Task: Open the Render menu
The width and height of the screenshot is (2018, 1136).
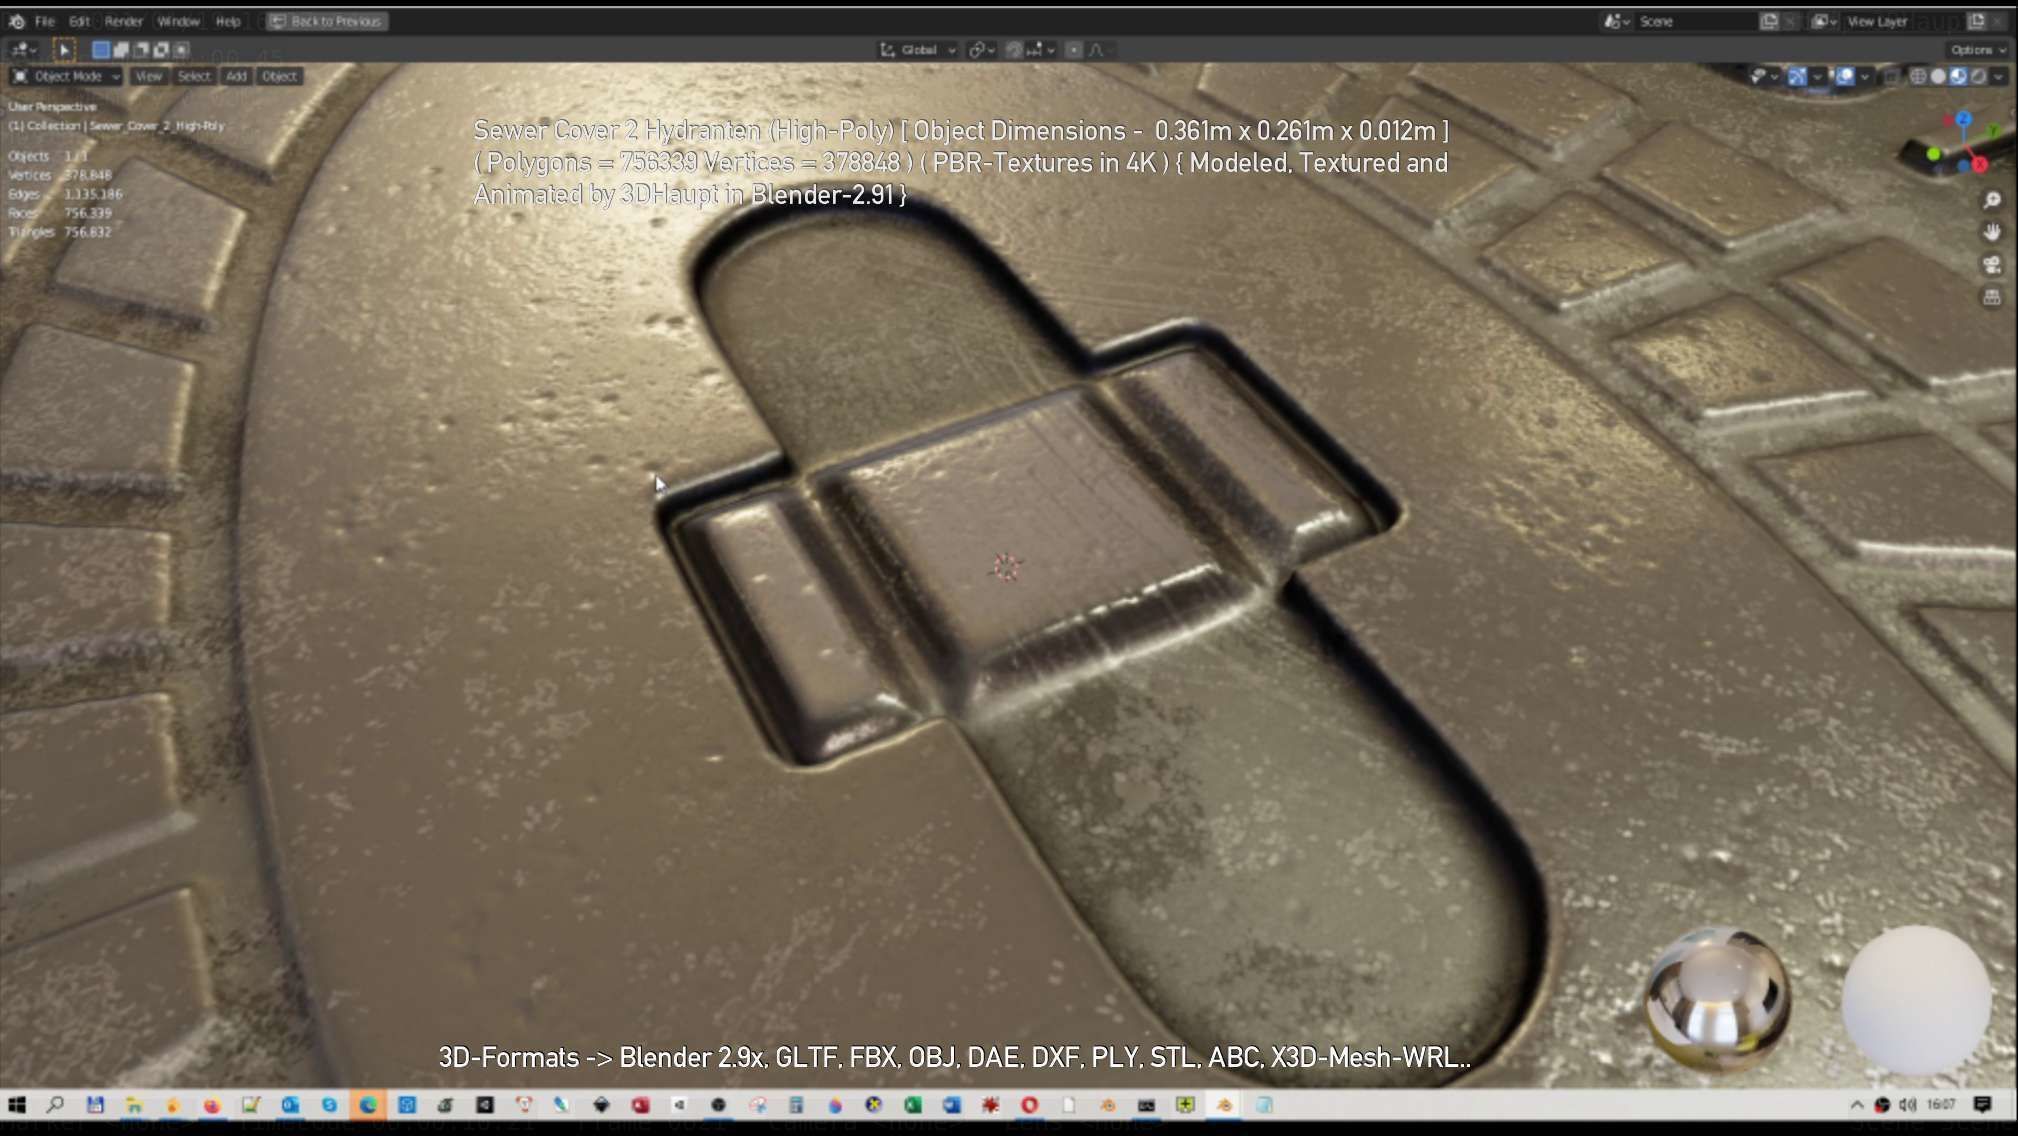Action: pos(124,21)
